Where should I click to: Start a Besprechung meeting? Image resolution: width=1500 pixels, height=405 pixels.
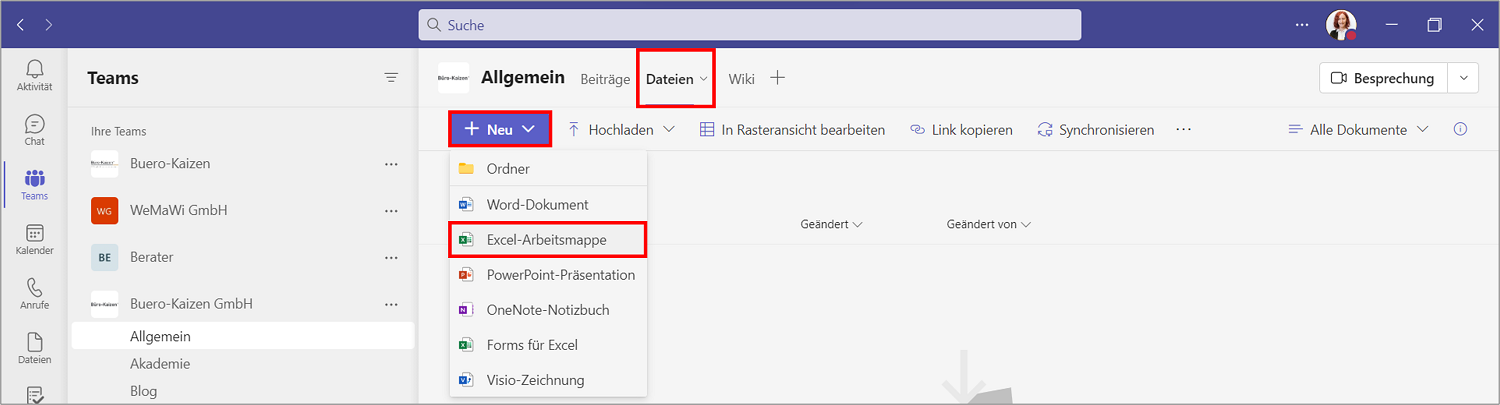tap(1385, 78)
